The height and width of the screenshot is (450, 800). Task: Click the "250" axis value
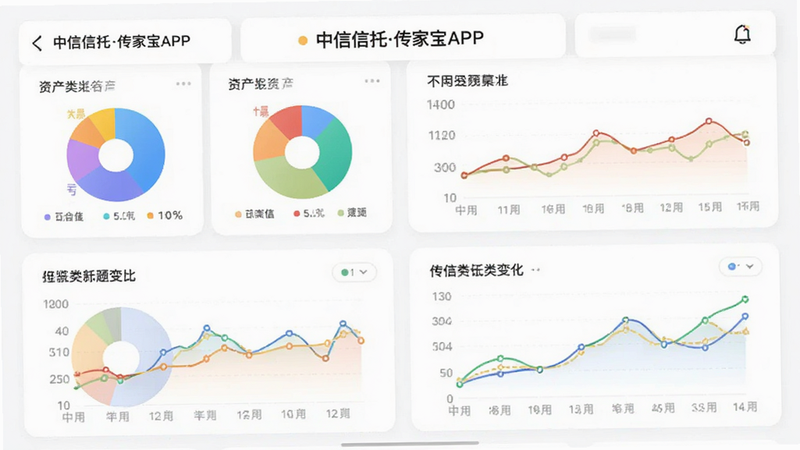click(59, 380)
